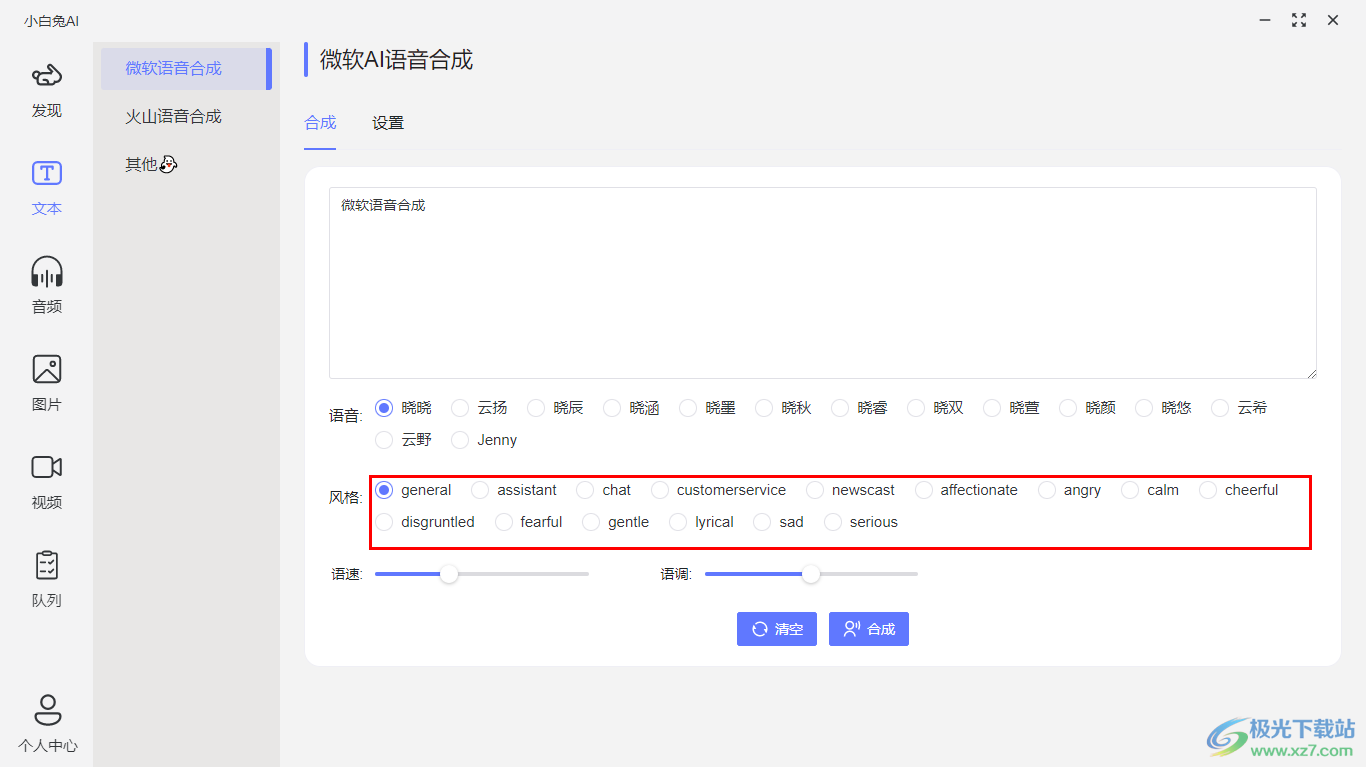Open the 发现 discover section
1366x767 pixels.
47,90
